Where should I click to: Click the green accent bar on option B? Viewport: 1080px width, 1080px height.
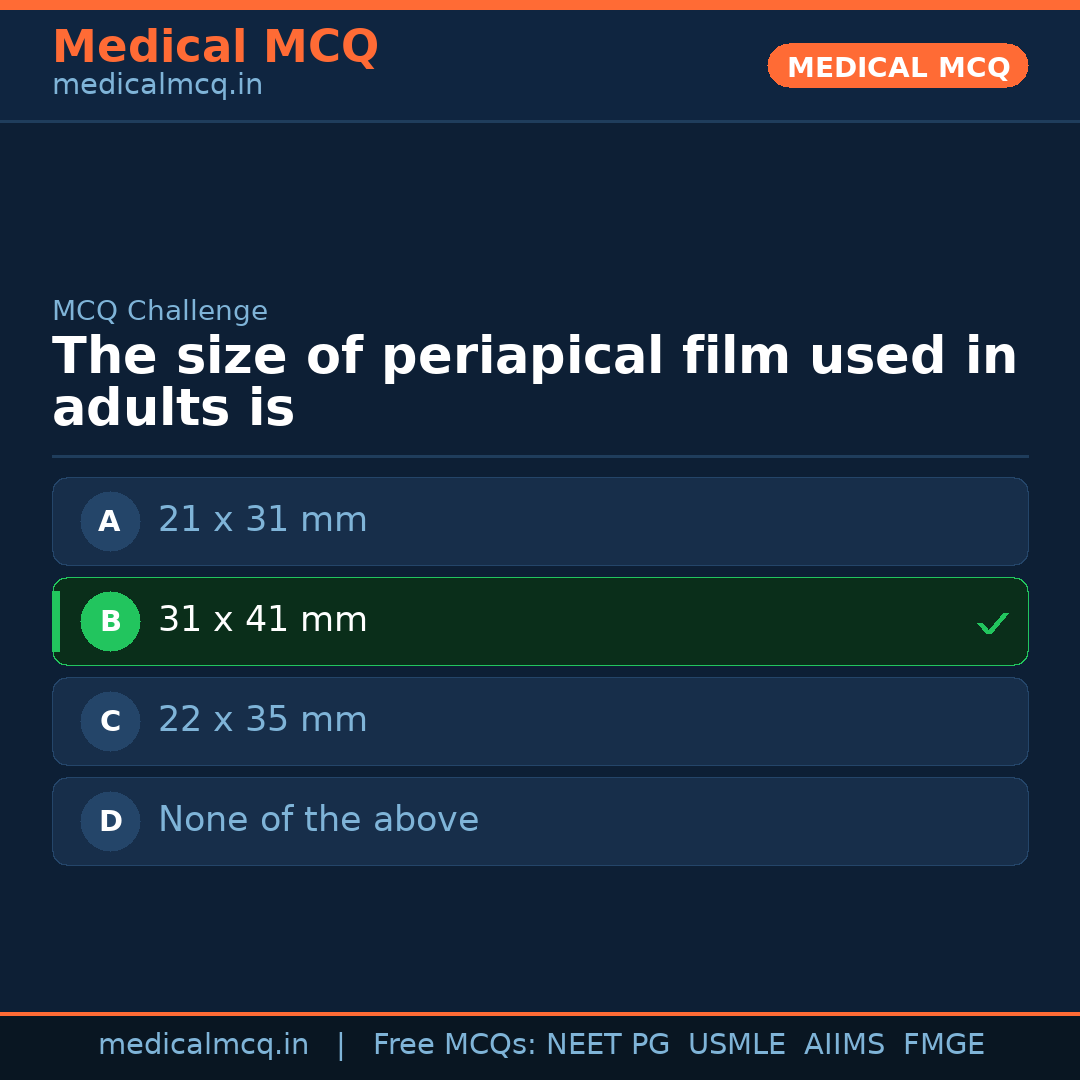(56, 621)
